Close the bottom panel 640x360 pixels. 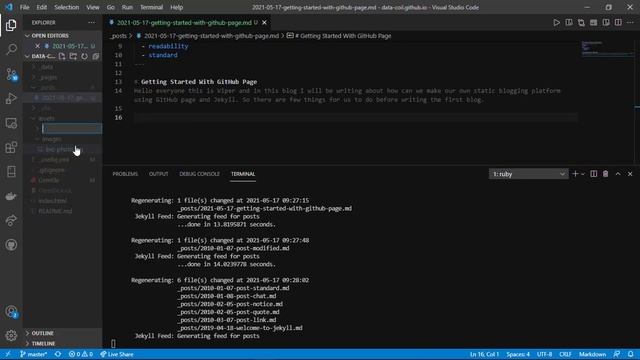630,174
